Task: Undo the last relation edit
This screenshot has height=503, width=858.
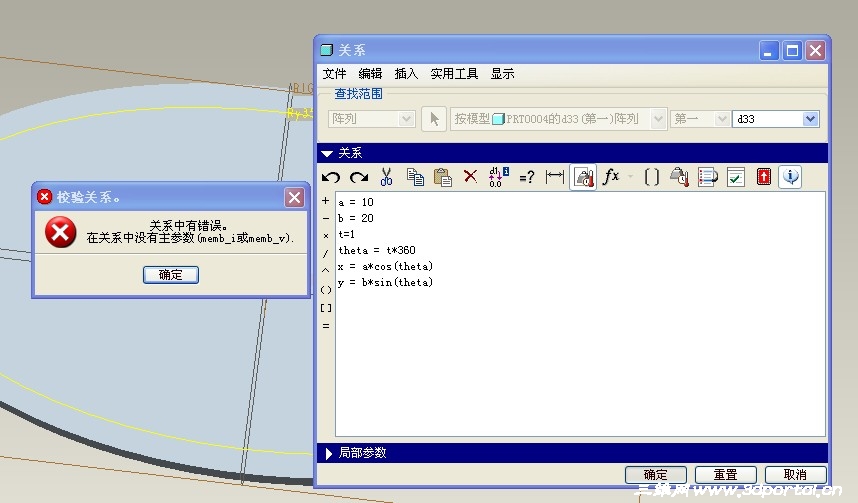Action: 331,177
